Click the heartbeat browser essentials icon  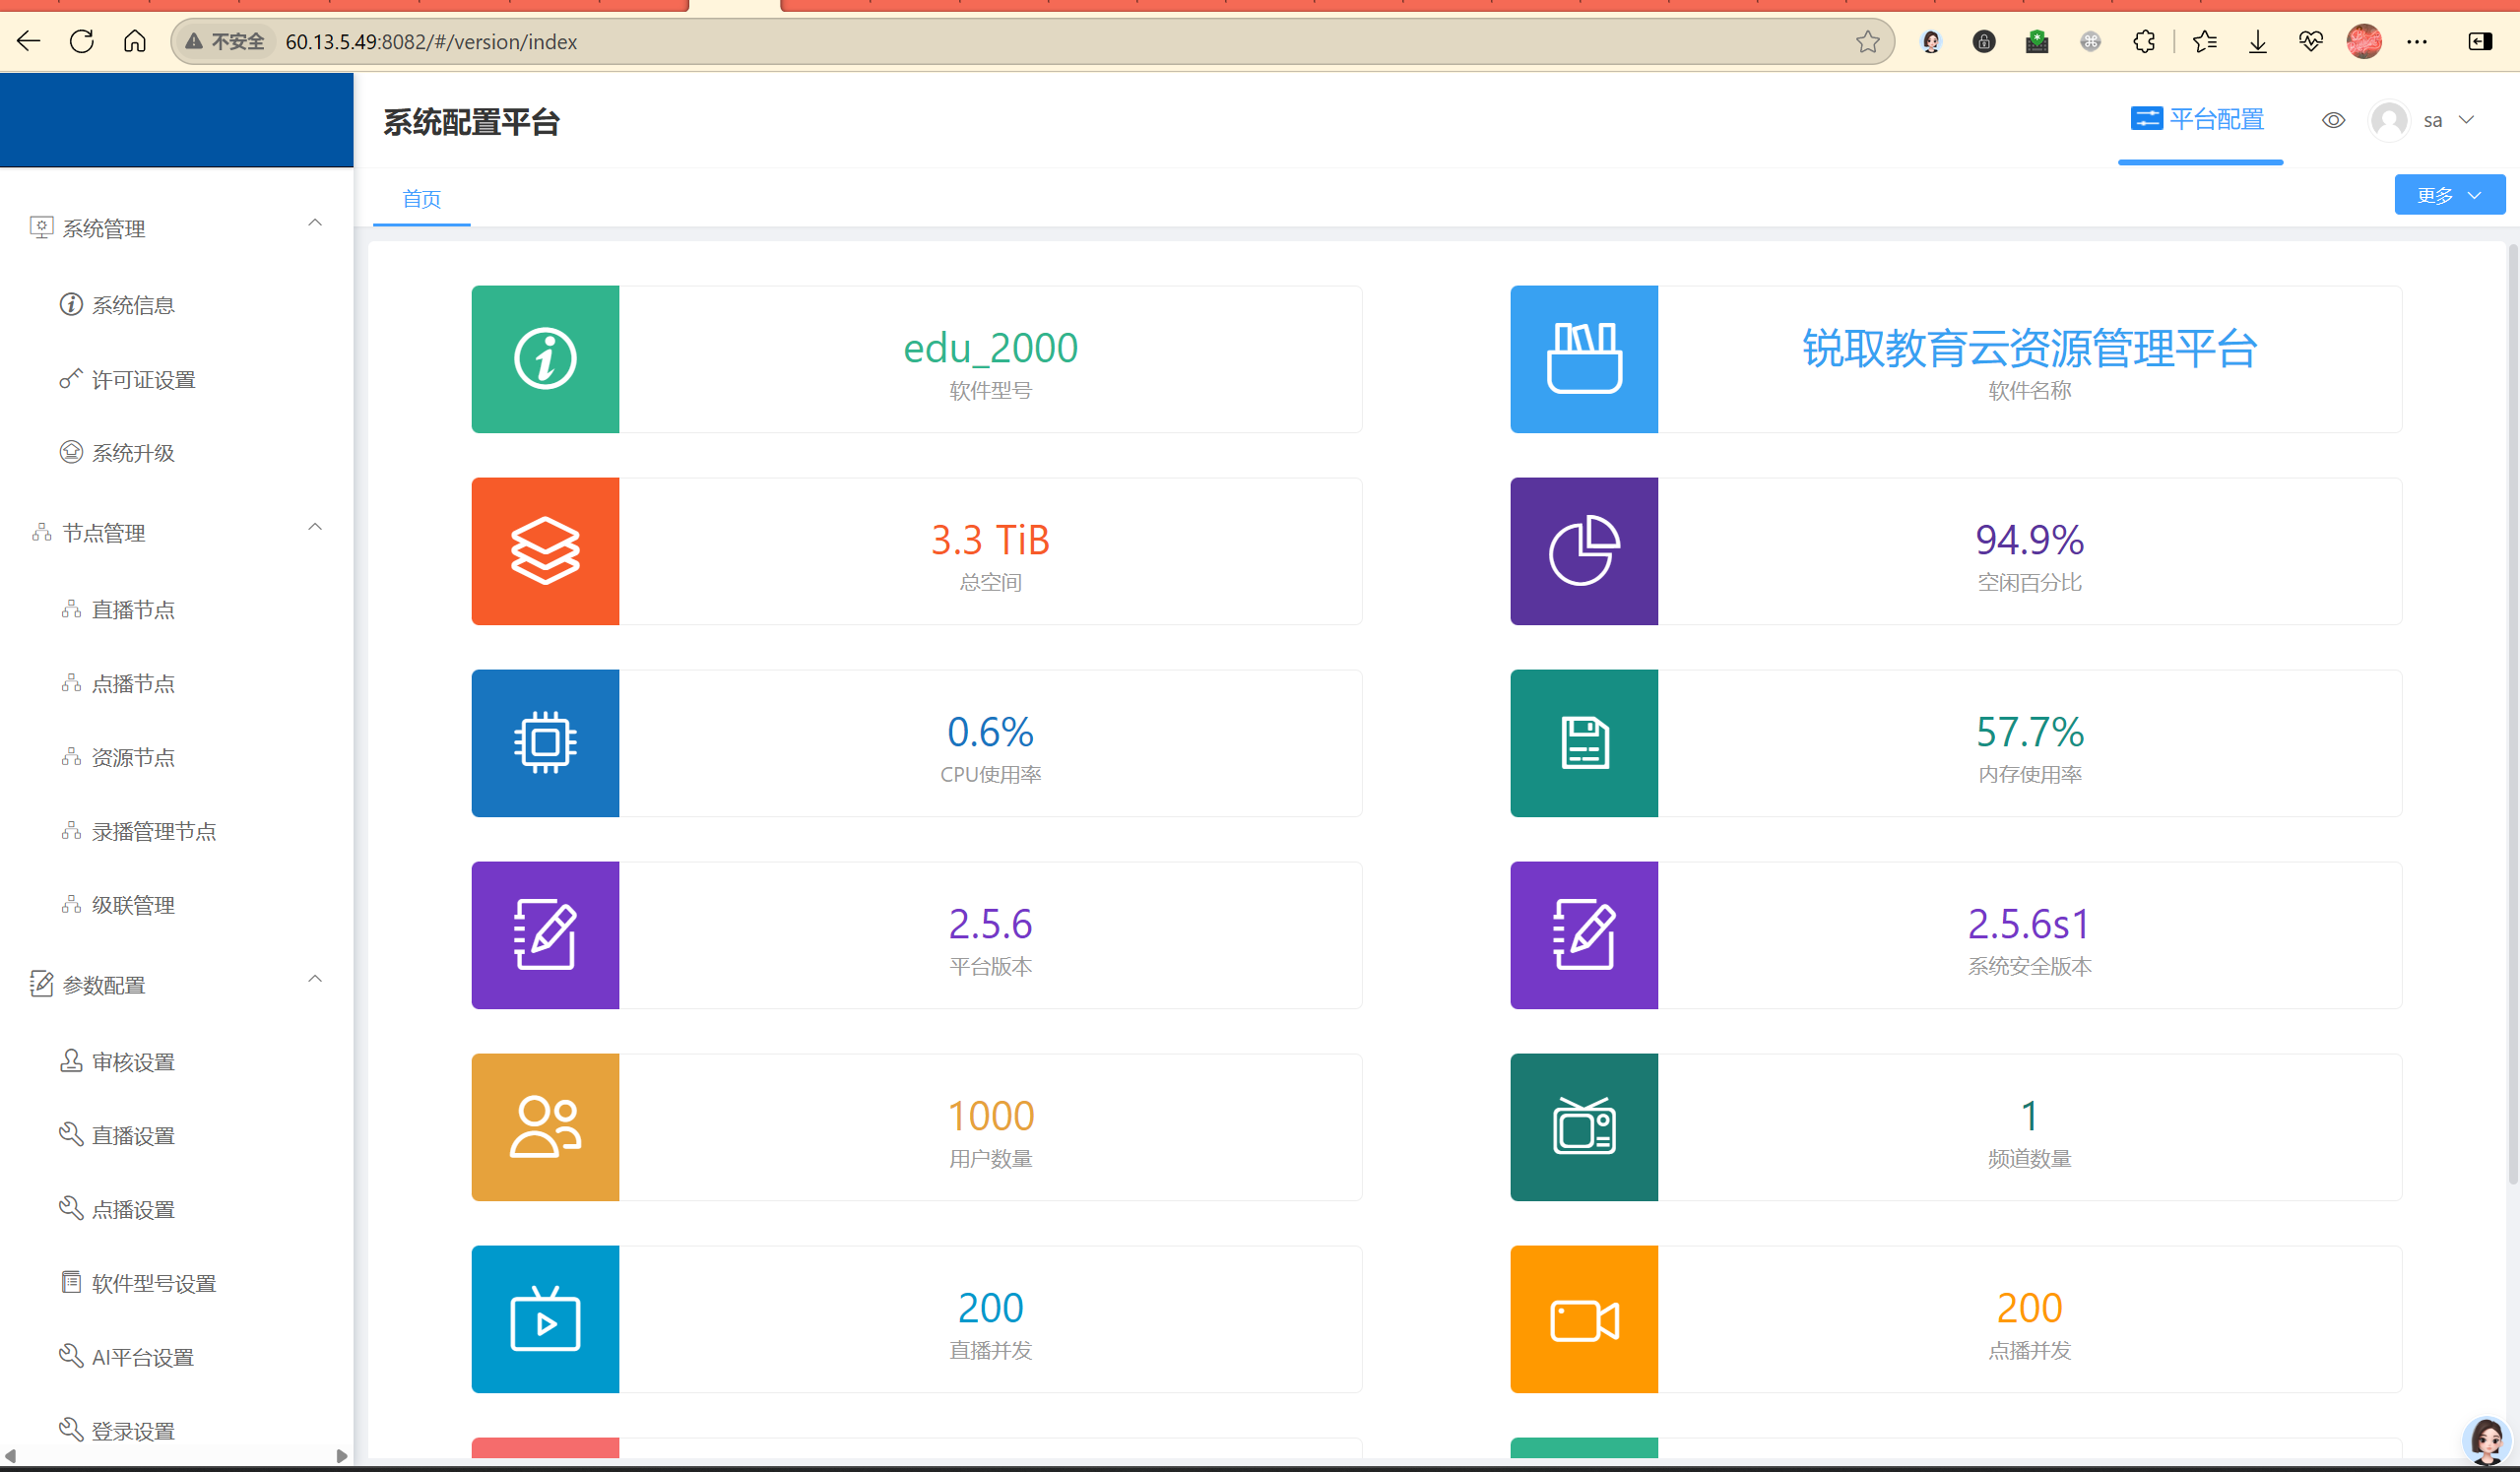point(2310,41)
